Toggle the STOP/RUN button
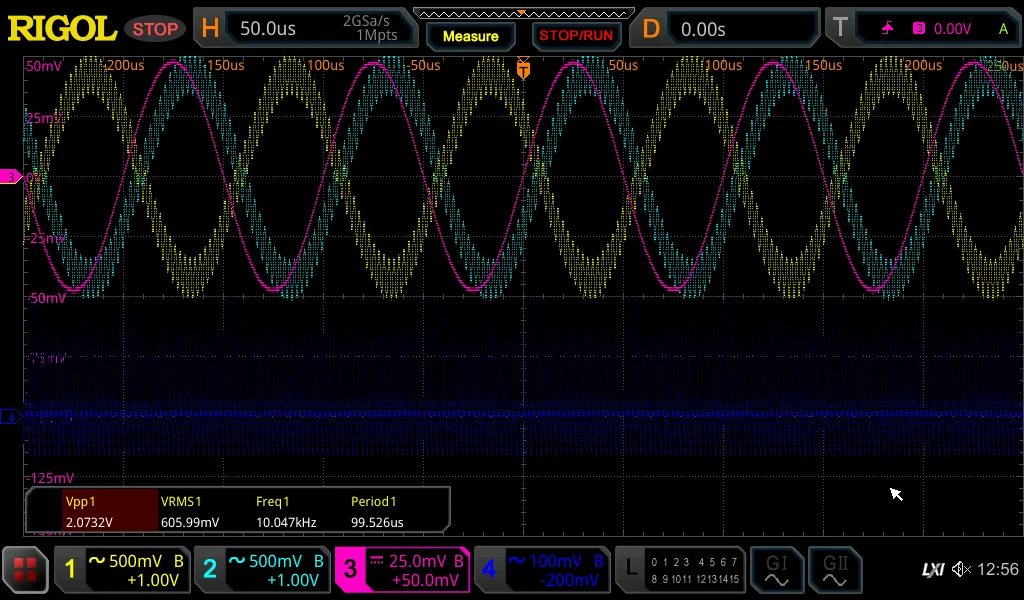The height and width of the screenshot is (600, 1024). coord(576,35)
